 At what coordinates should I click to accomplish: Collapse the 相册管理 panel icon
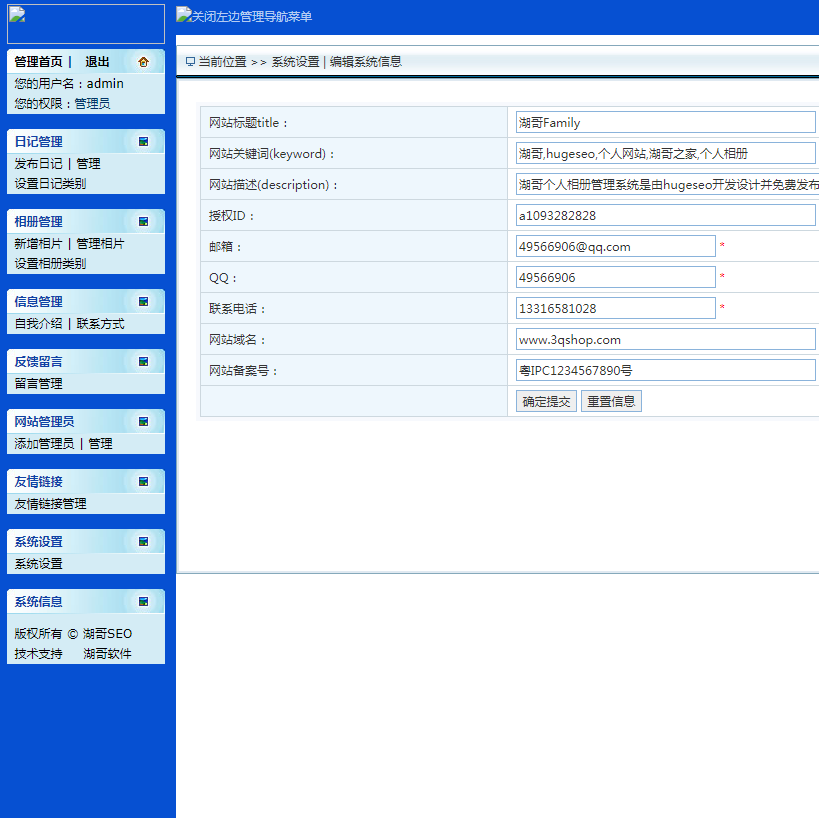[x=143, y=221]
